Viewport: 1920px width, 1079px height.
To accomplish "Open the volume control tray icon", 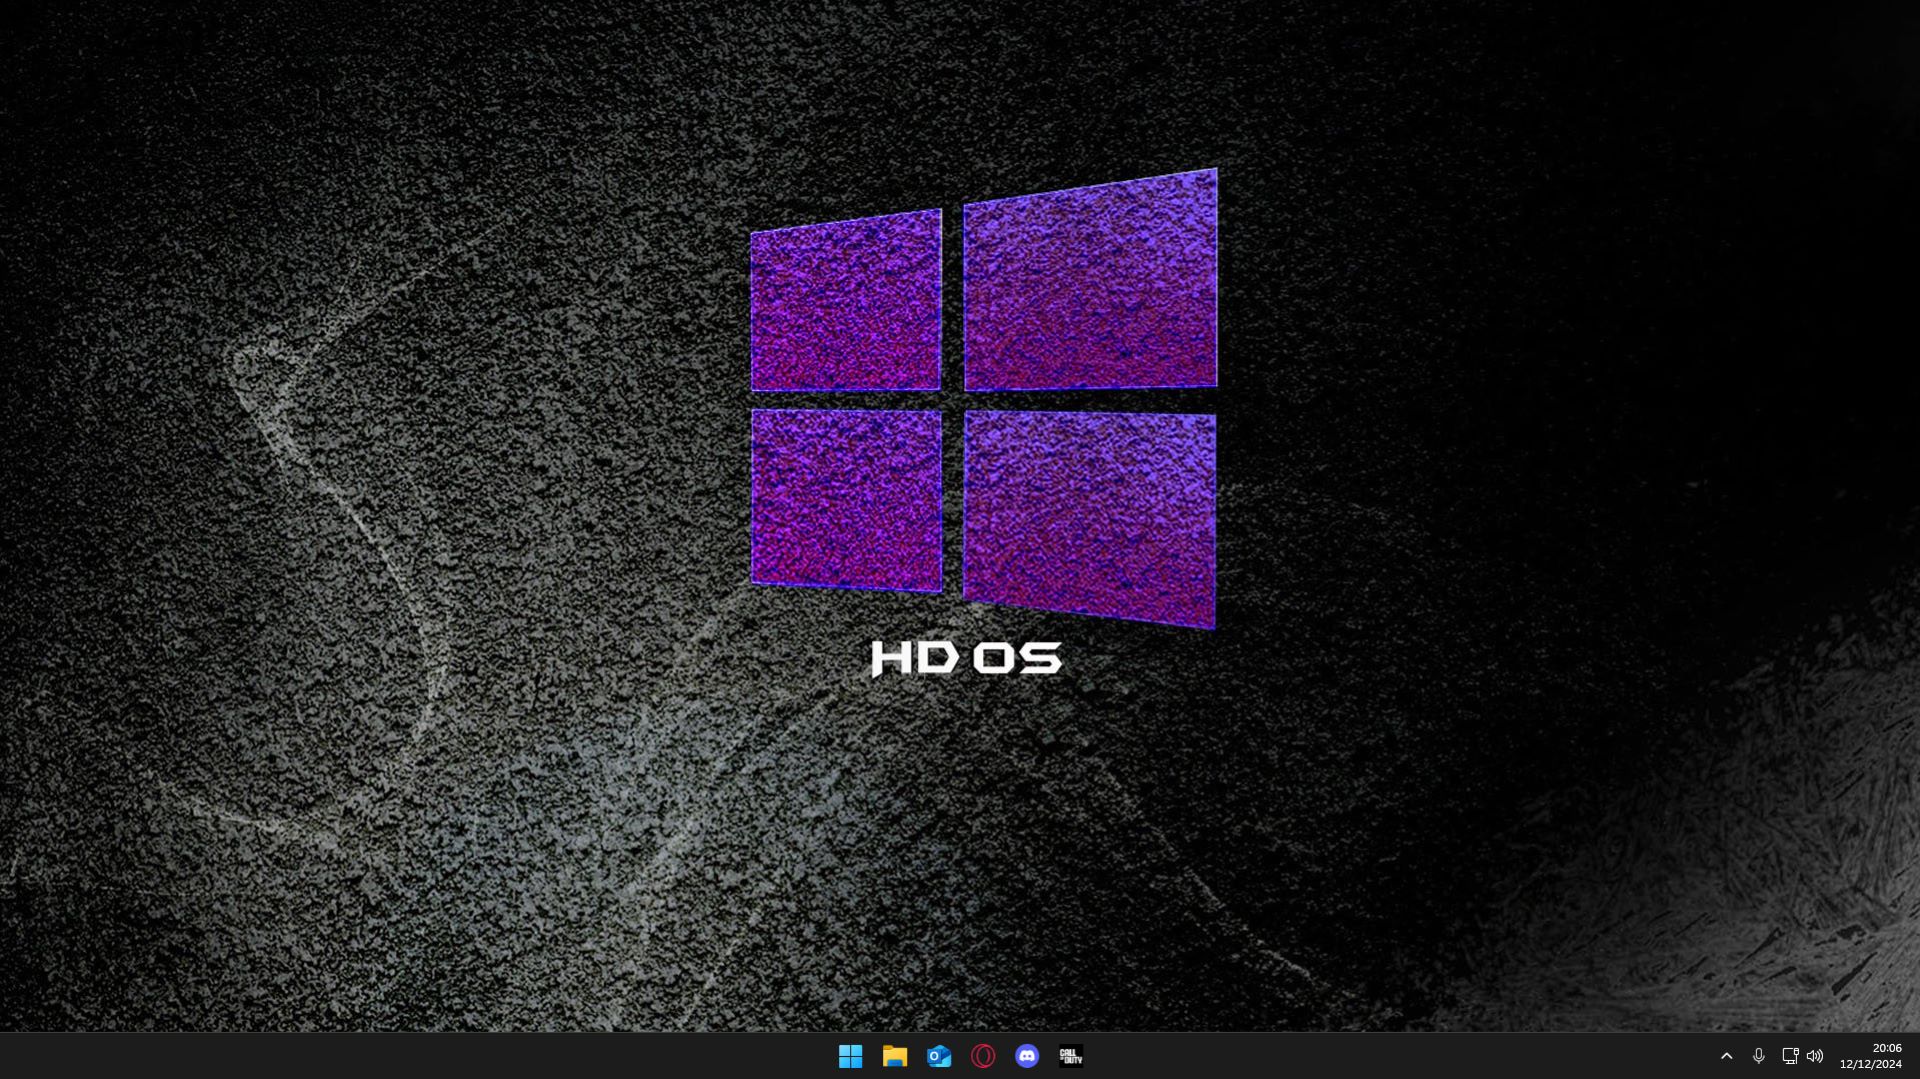I will point(1815,1056).
